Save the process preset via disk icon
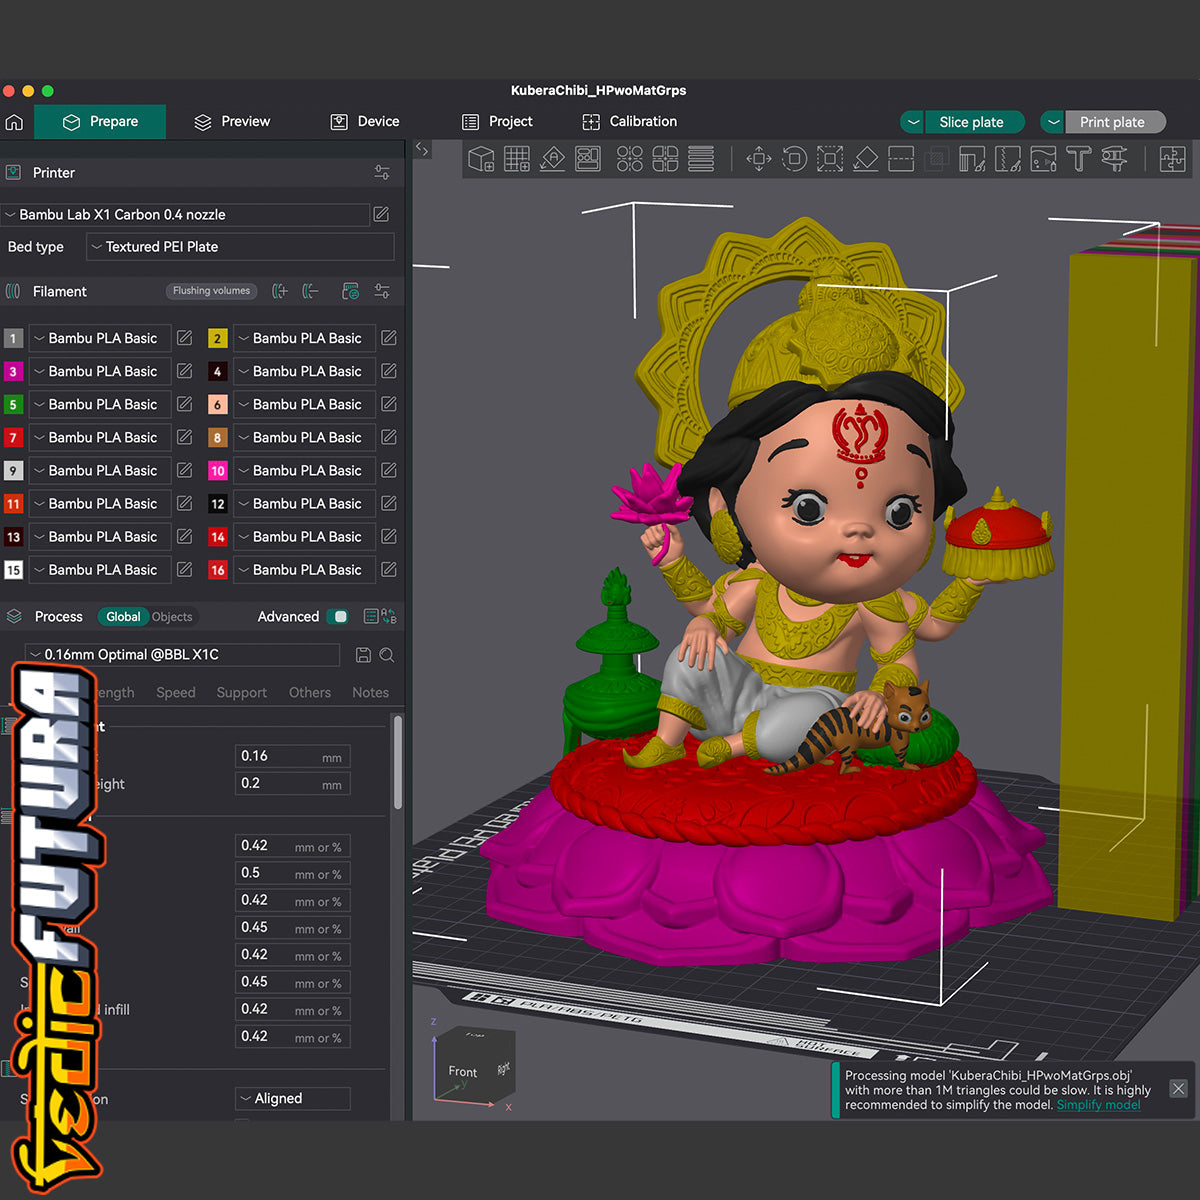 [x=363, y=655]
